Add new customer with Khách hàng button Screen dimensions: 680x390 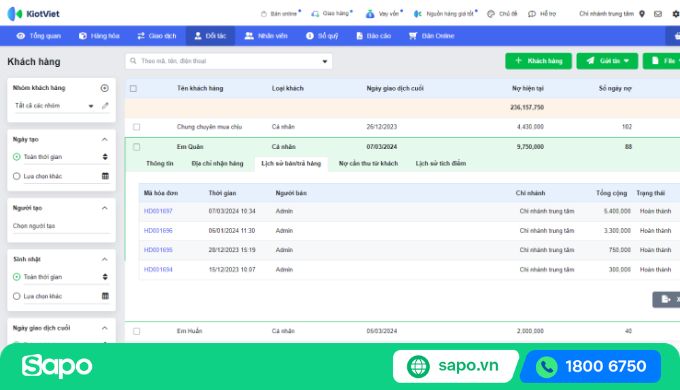[x=538, y=61]
